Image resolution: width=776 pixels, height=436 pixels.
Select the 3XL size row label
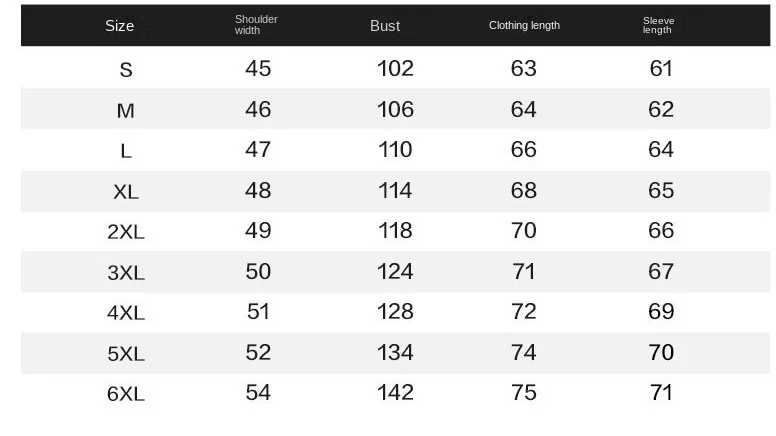point(126,273)
